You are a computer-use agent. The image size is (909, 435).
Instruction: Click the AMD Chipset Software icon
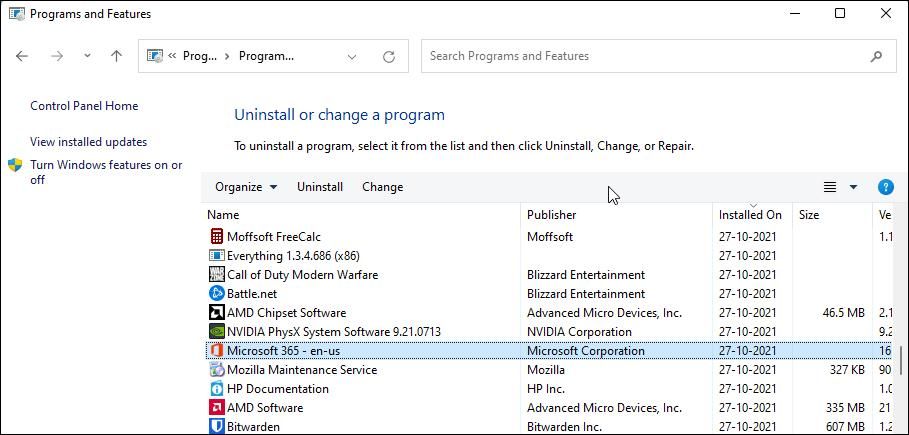tap(216, 313)
